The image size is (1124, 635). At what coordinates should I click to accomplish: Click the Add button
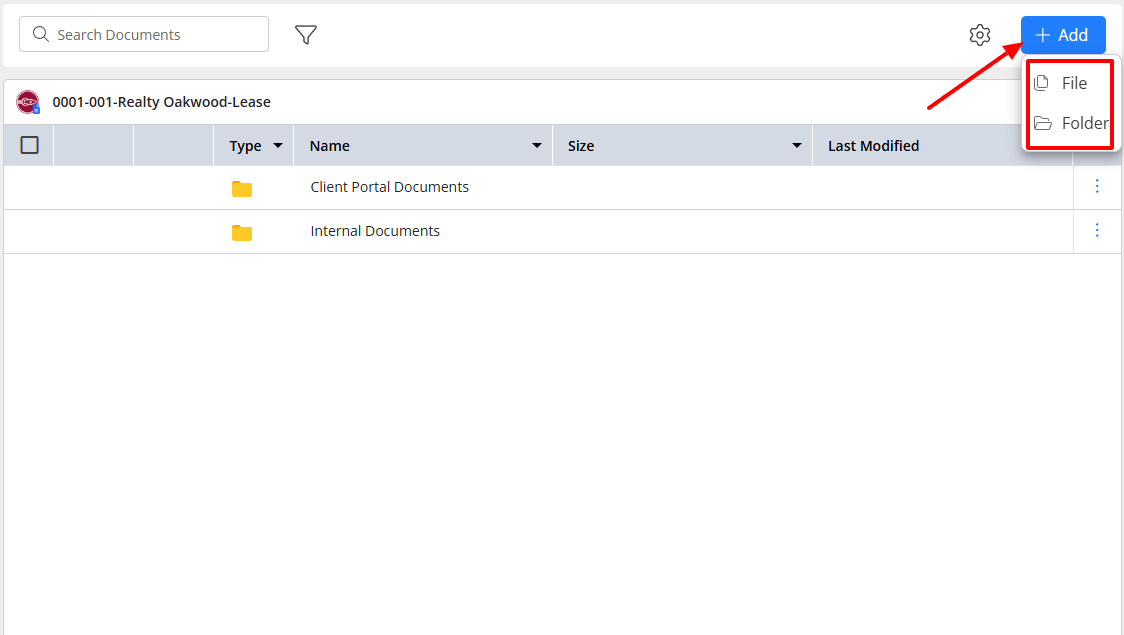[1063, 34]
